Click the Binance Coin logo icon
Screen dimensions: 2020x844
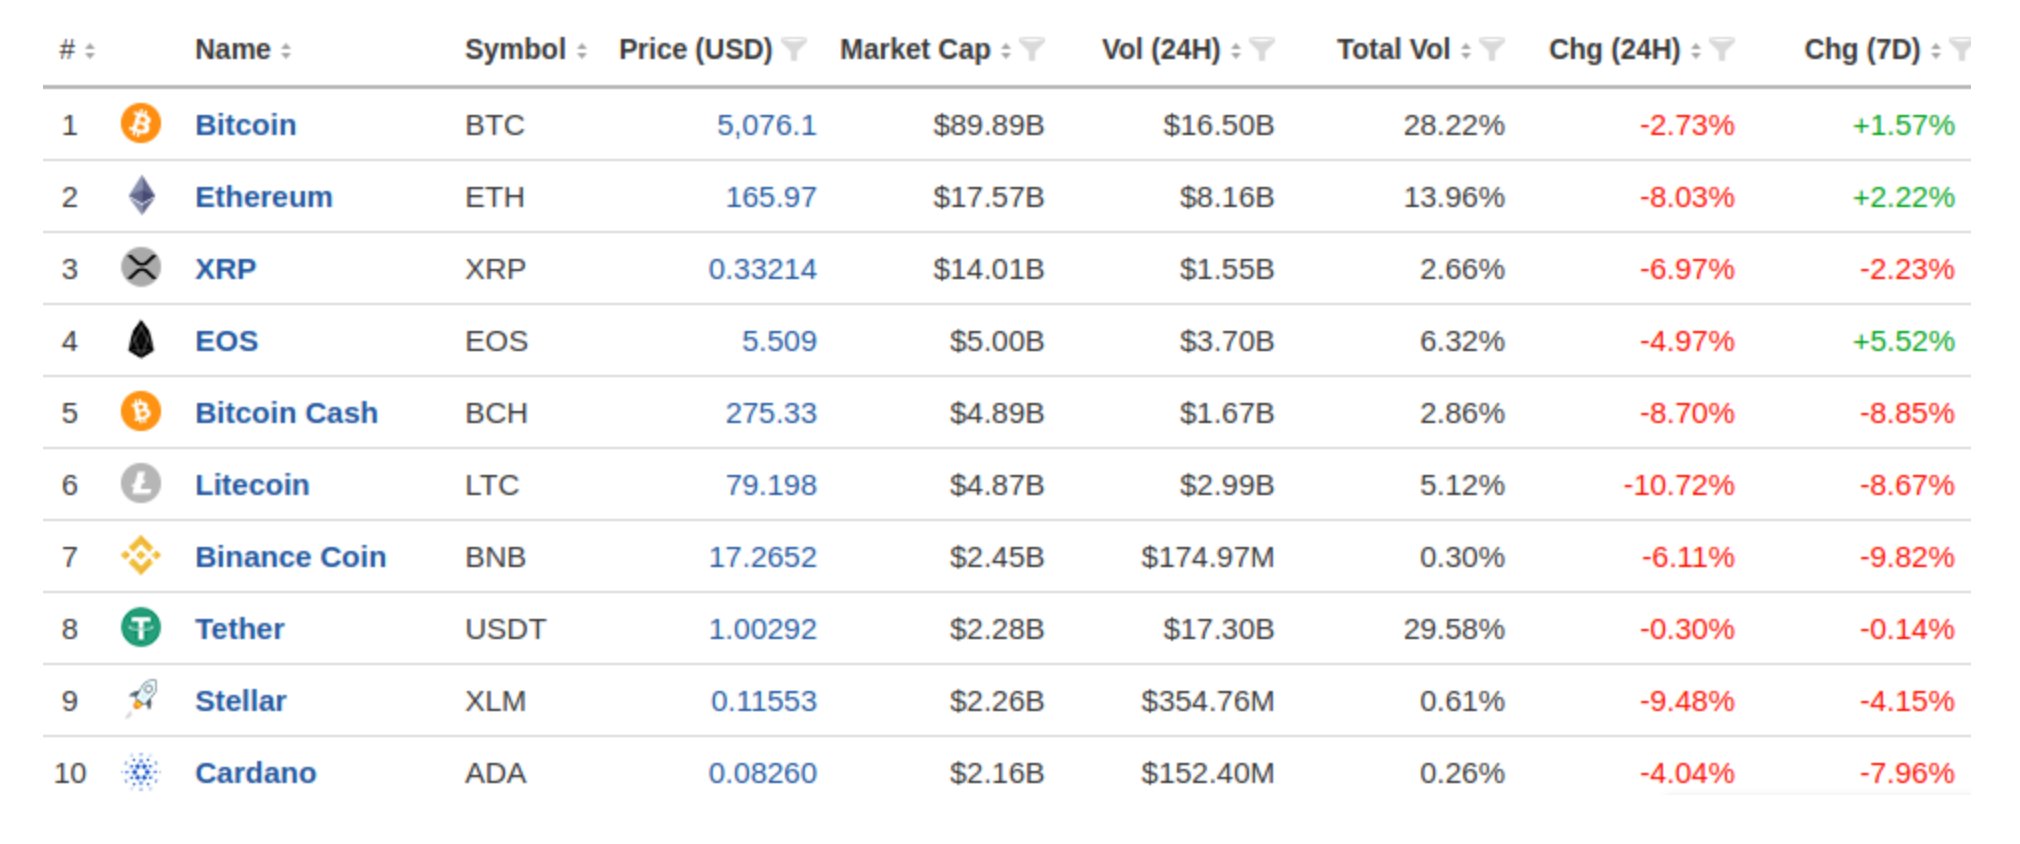(x=141, y=556)
